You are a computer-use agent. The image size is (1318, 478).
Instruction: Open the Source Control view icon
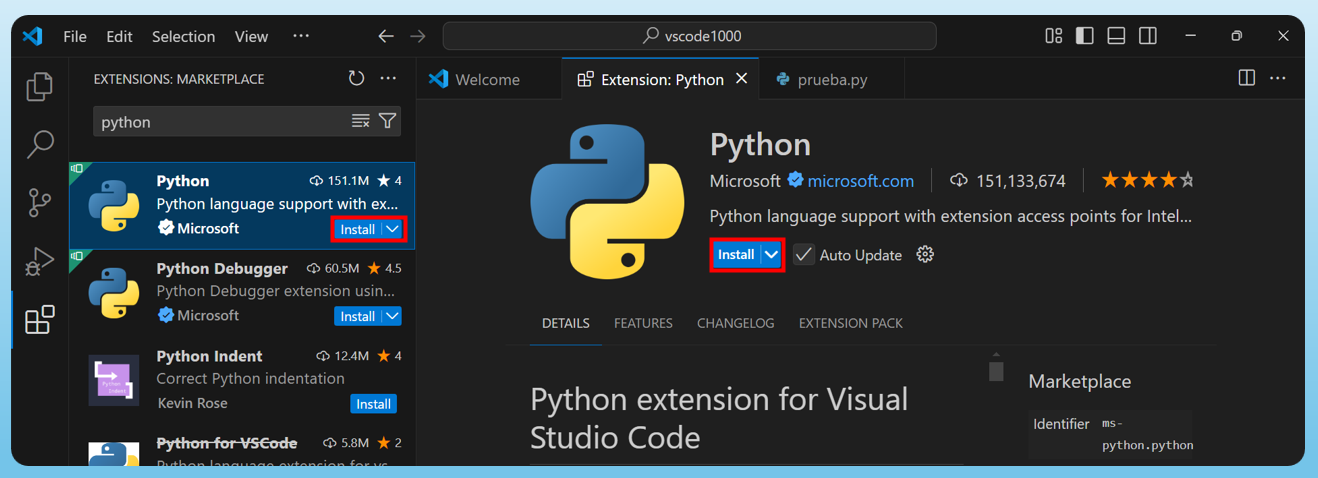tap(39, 203)
